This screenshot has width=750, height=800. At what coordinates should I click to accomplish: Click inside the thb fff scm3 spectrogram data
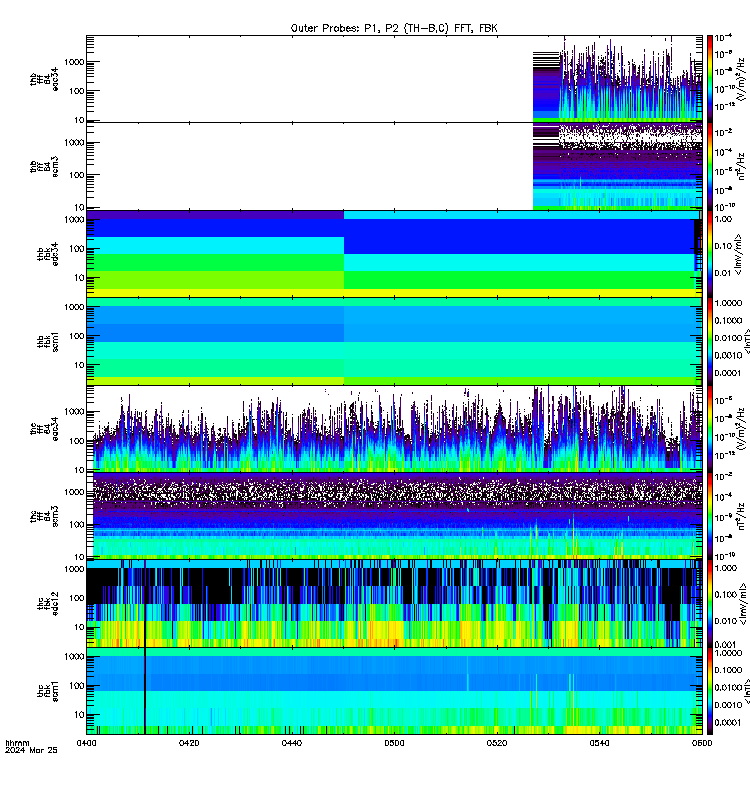[x=617, y=168]
